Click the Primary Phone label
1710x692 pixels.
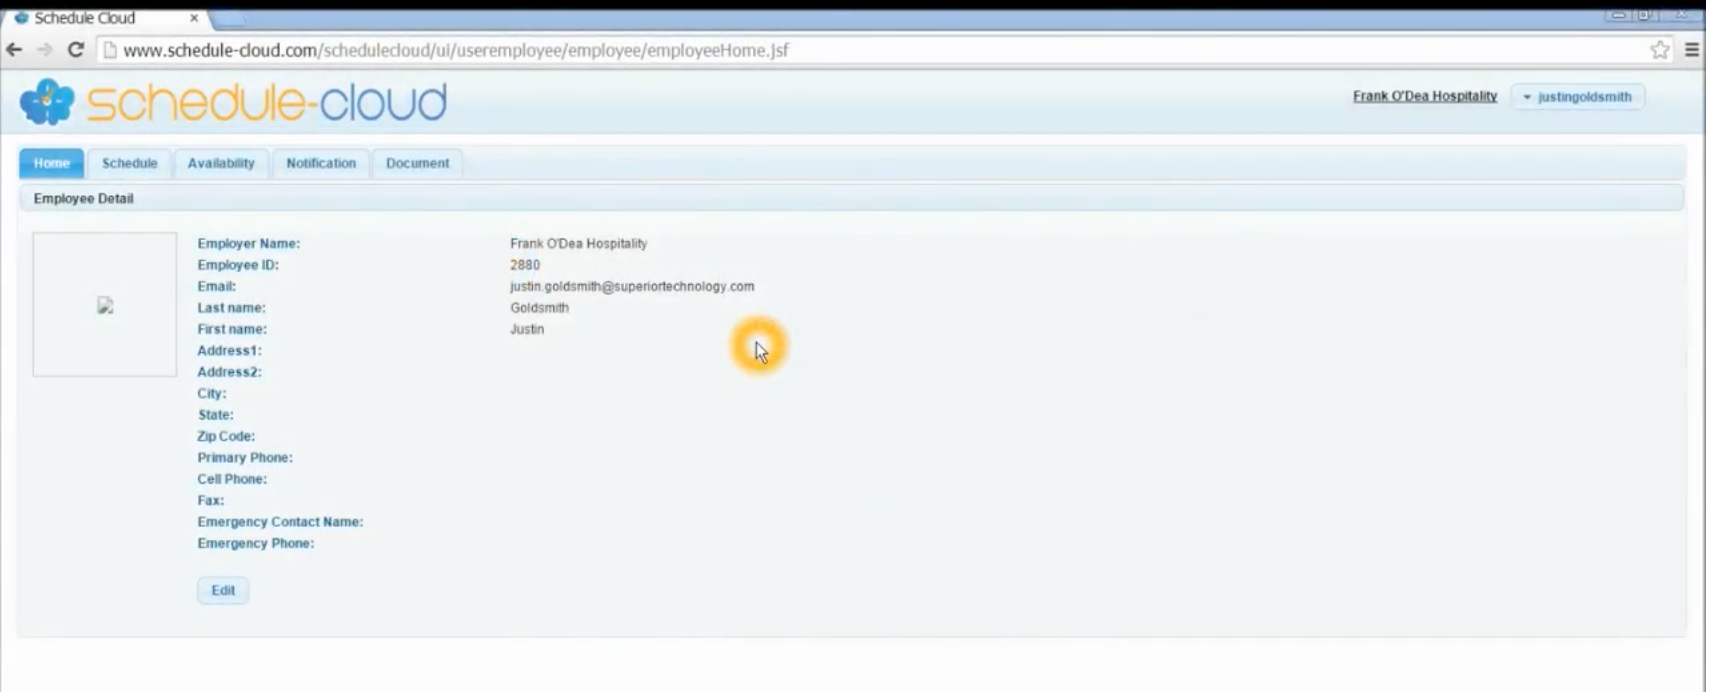tap(245, 458)
